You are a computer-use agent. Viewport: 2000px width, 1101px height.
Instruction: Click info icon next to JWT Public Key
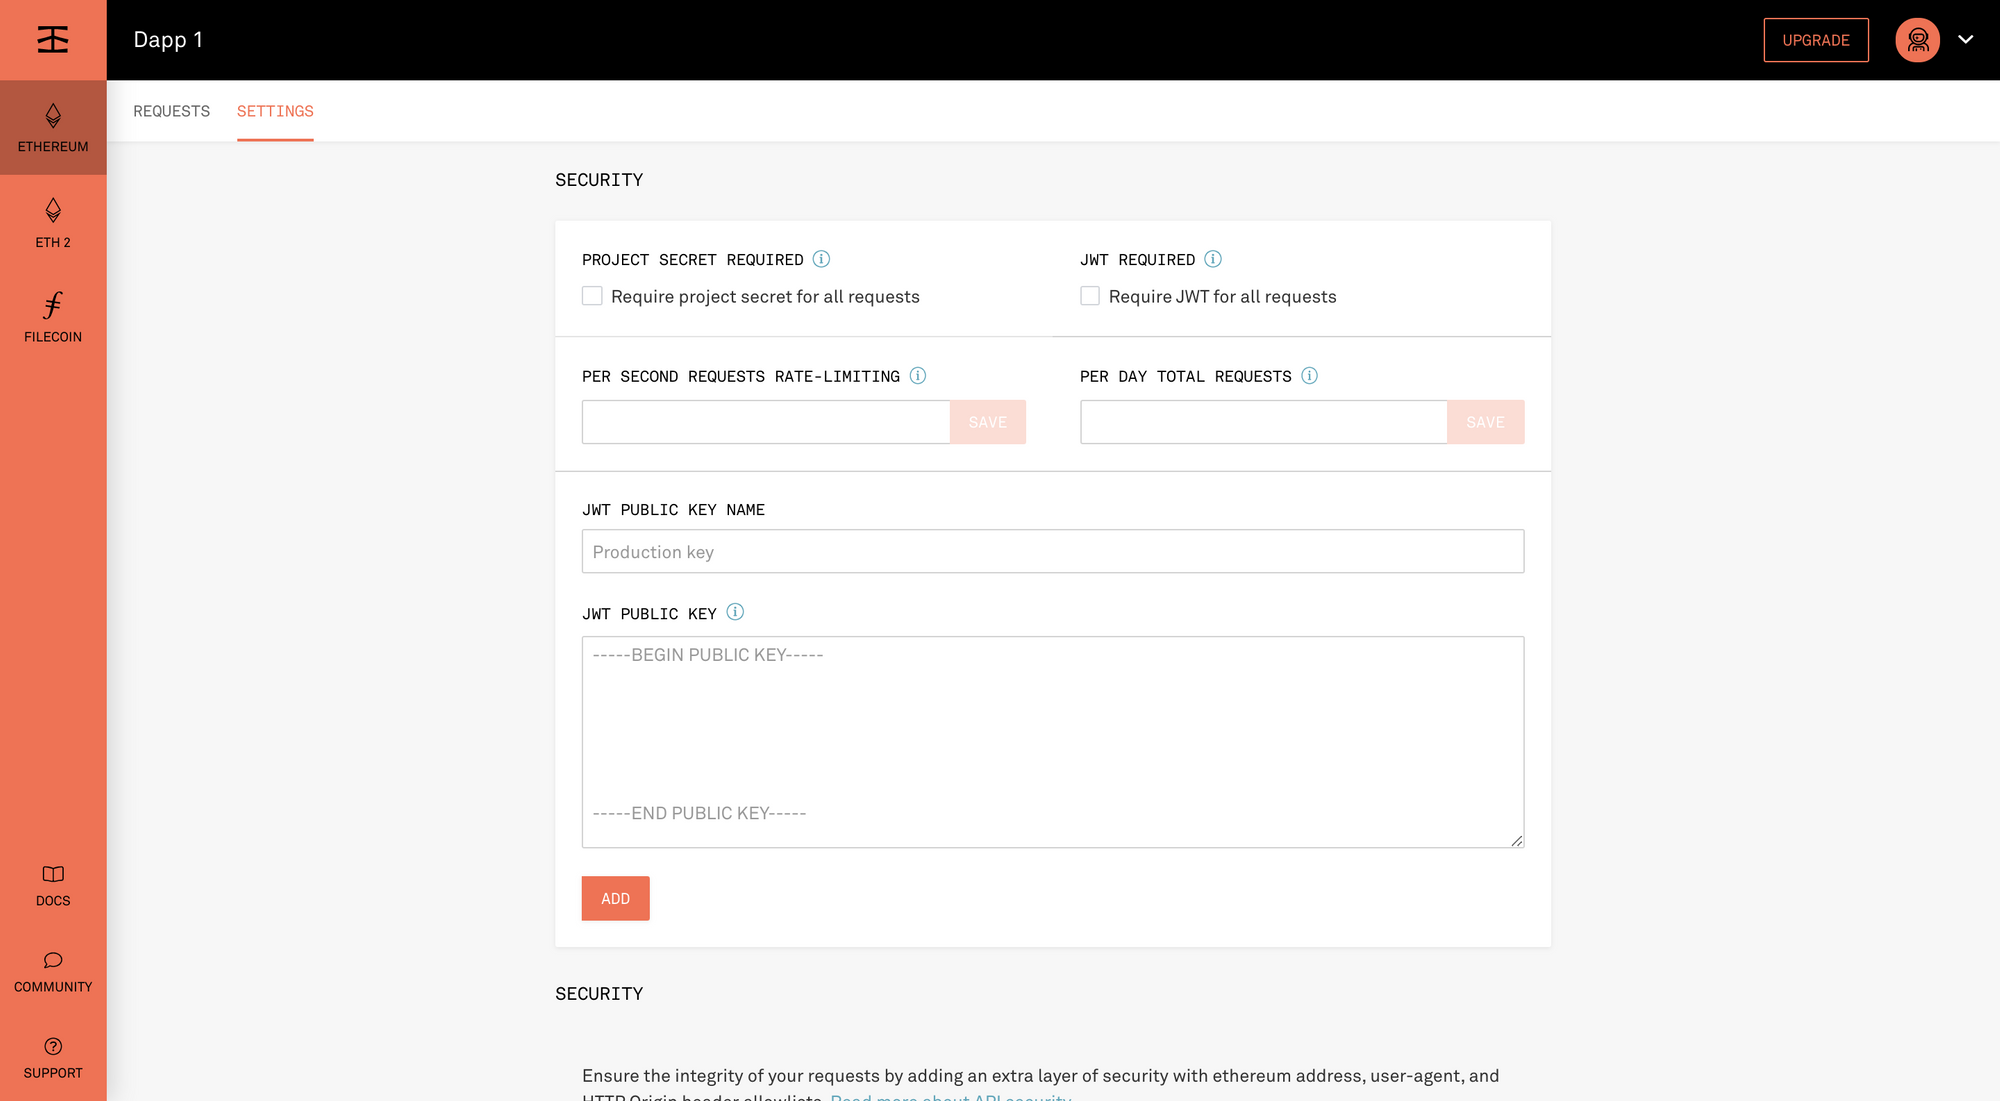tap(735, 612)
